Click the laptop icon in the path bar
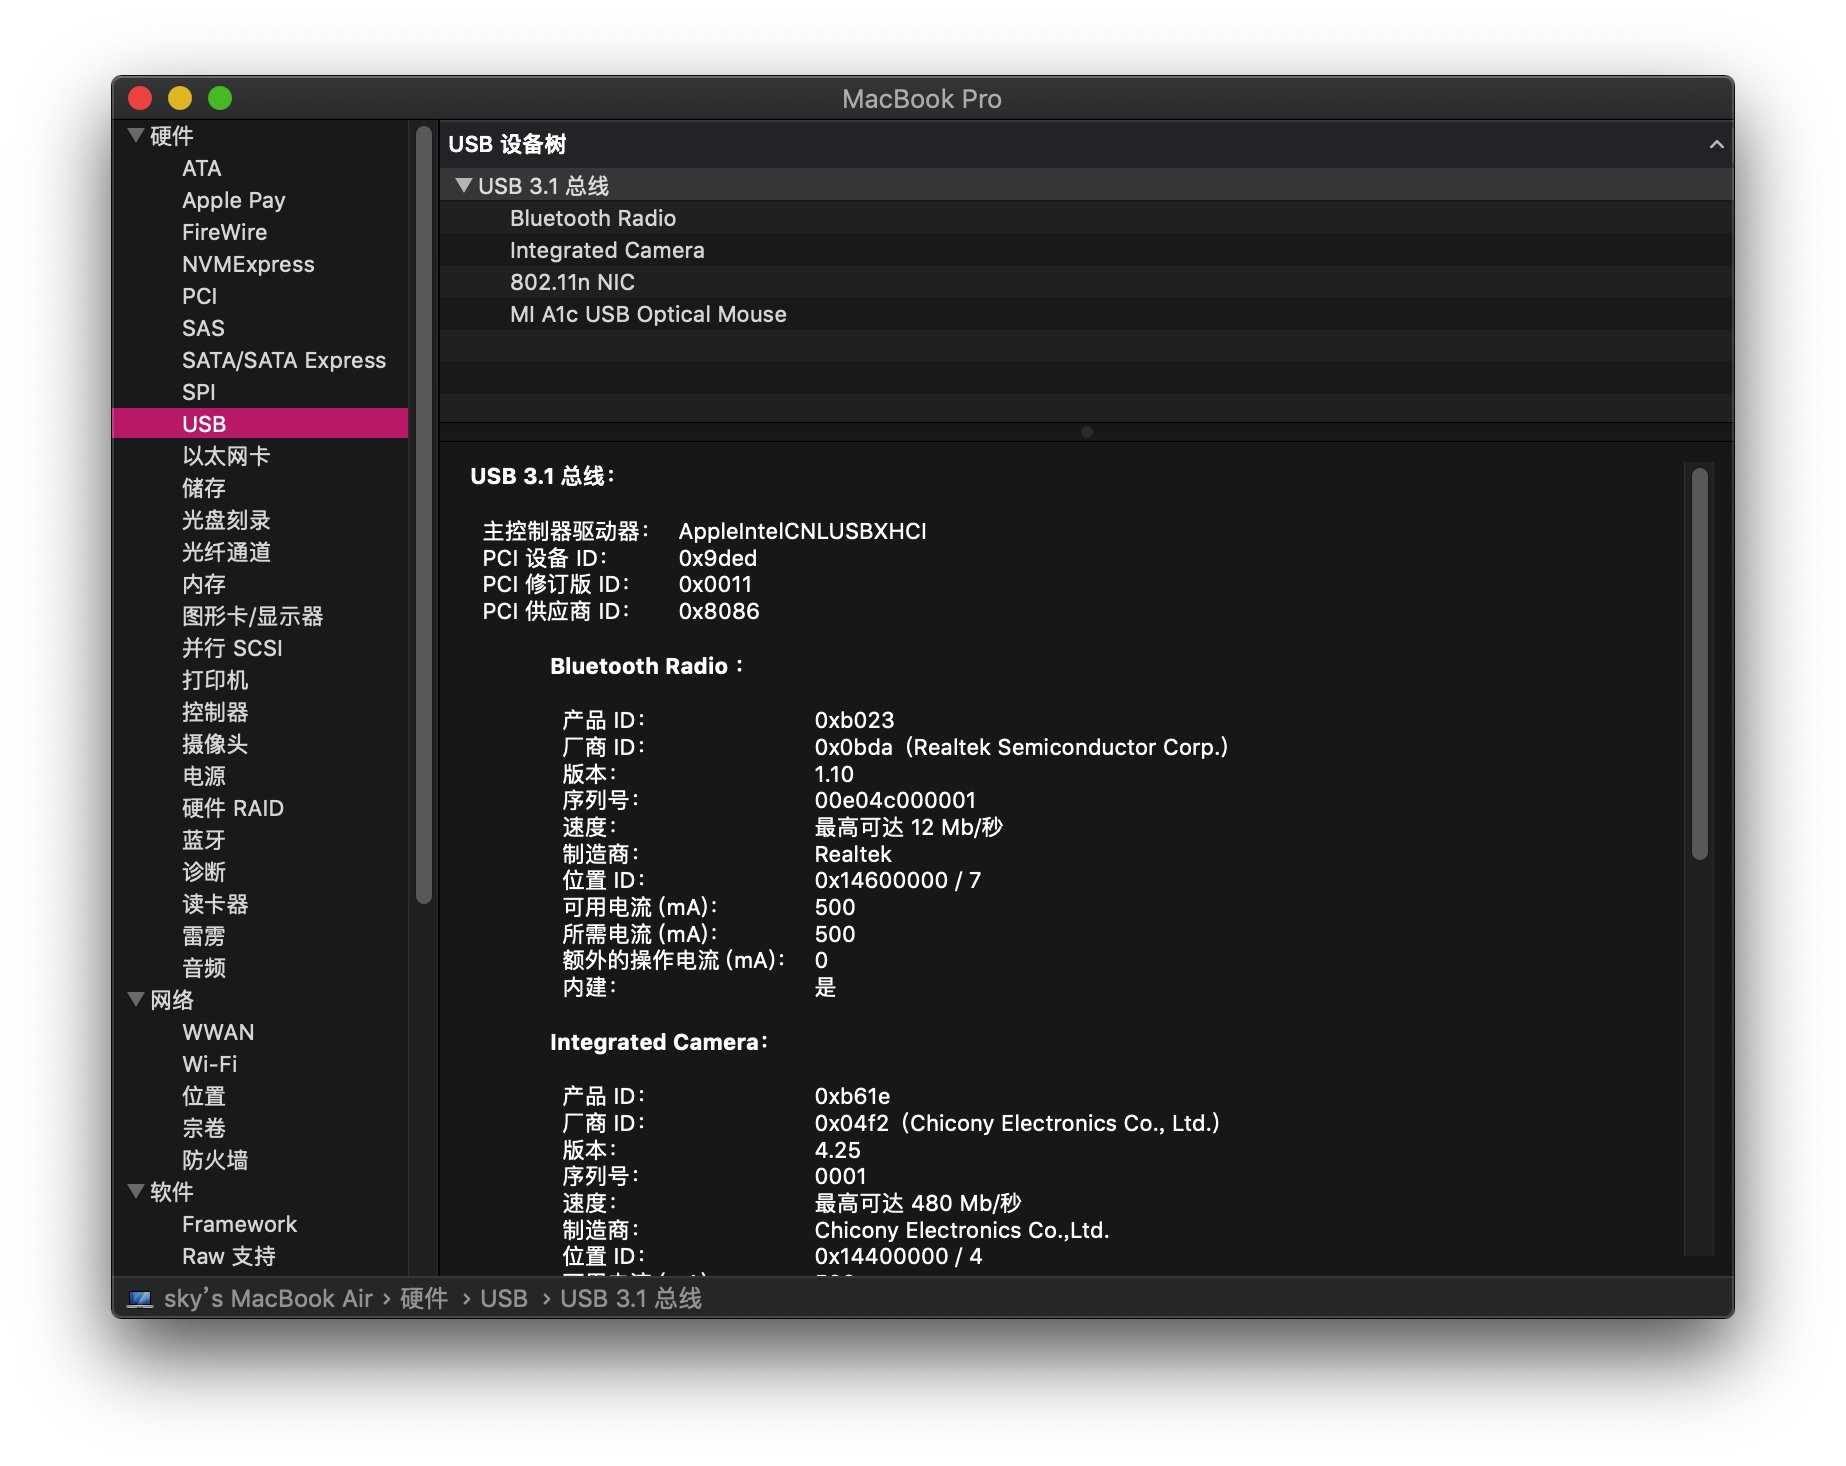The height and width of the screenshot is (1466, 1846). [140, 1298]
